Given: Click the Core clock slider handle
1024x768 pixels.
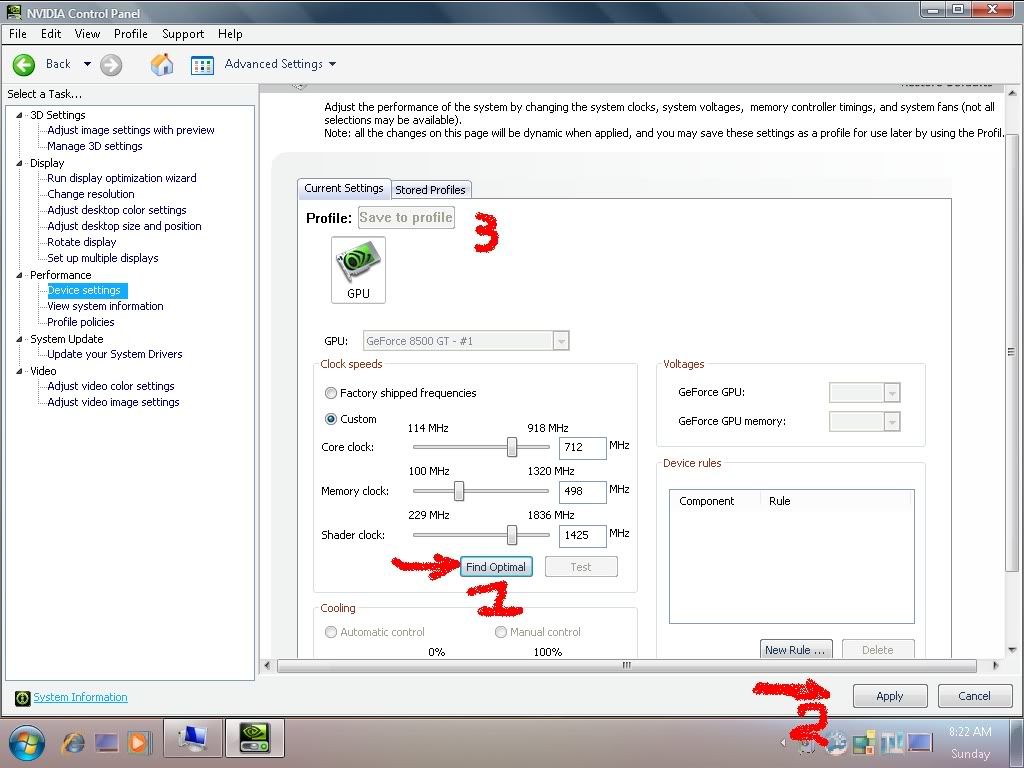Looking at the screenshot, I should (x=512, y=447).
